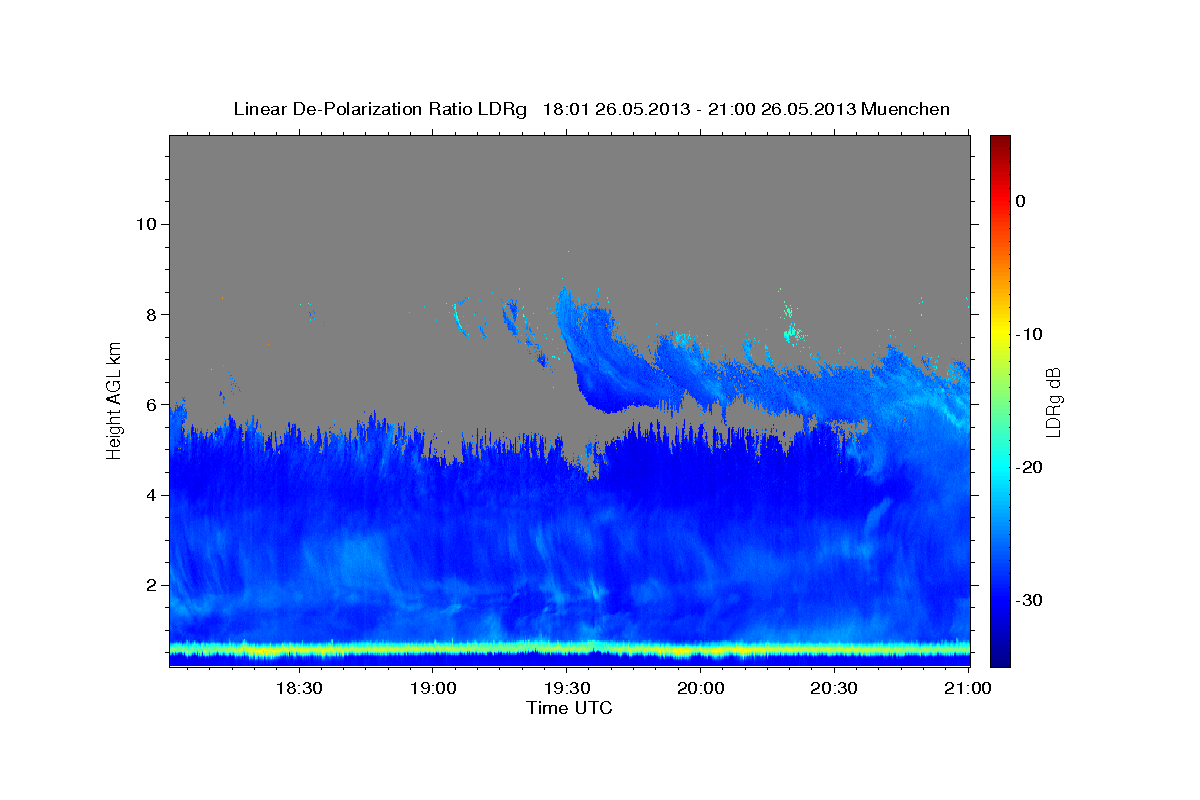The width and height of the screenshot is (1200, 800).
Task: Click the colorbar value '-30'
Action: (x=1028, y=600)
